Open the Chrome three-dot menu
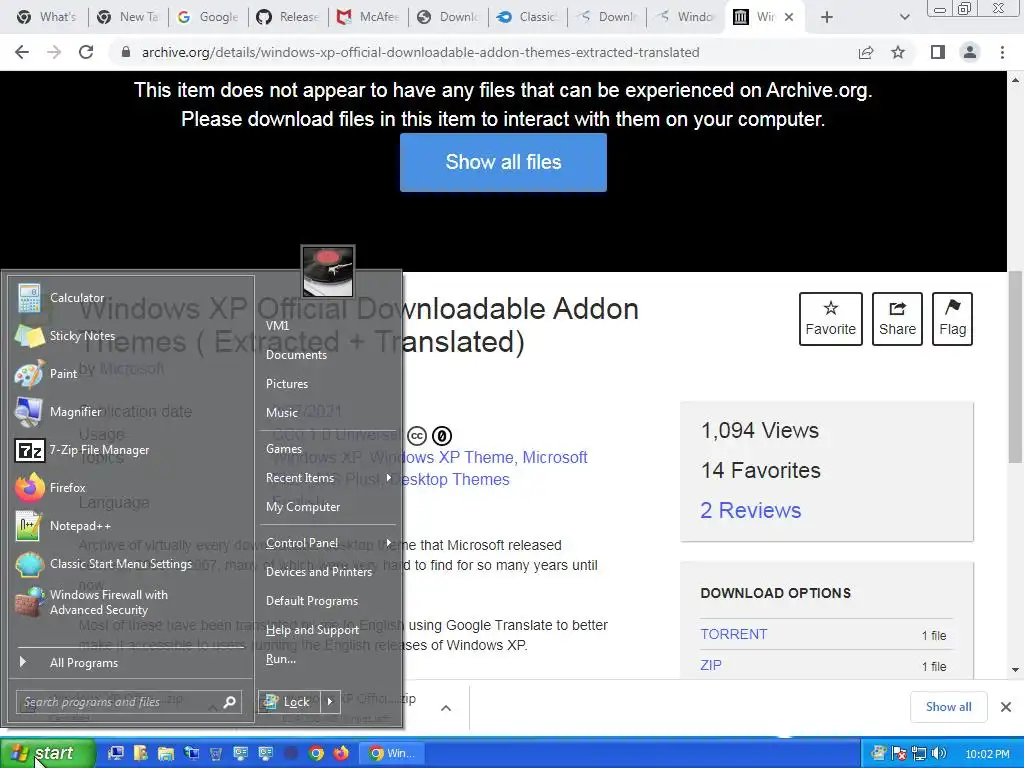Screen dimensions: 1024x768 coord(1002,52)
